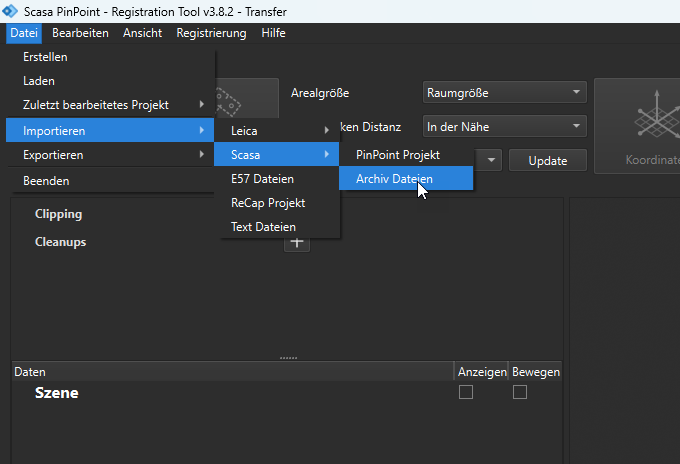Select the Cleanups tree item
Viewport: 680px width, 464px height.
(60, 242)
